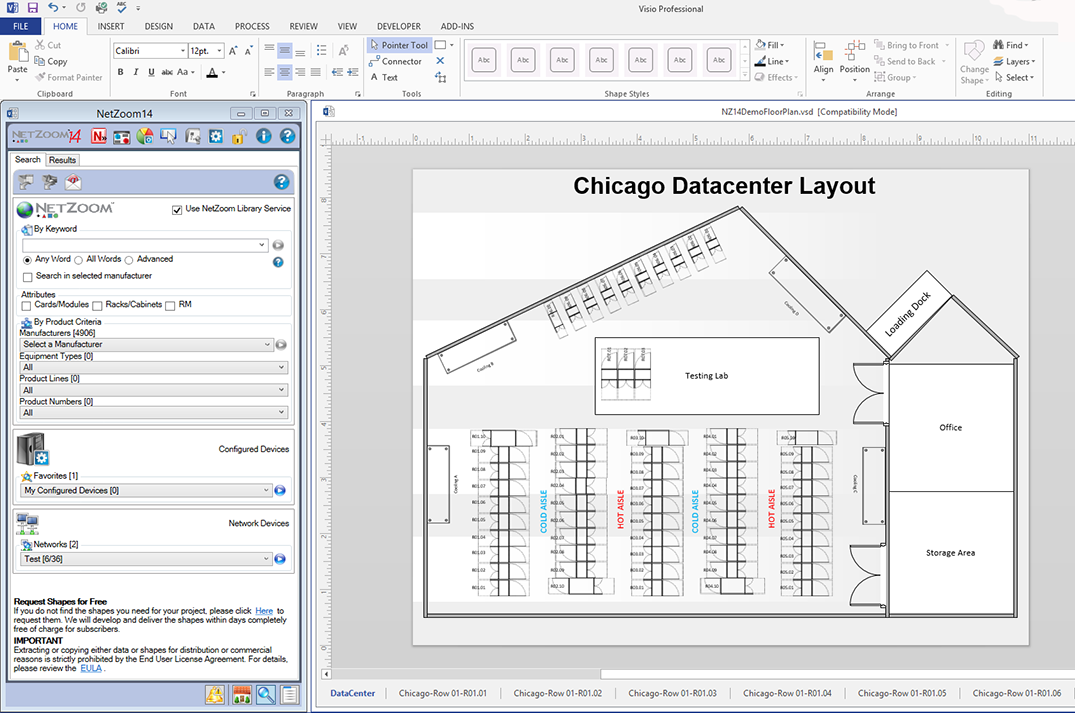Uncheck Use NetZoom Library Service

177,209
